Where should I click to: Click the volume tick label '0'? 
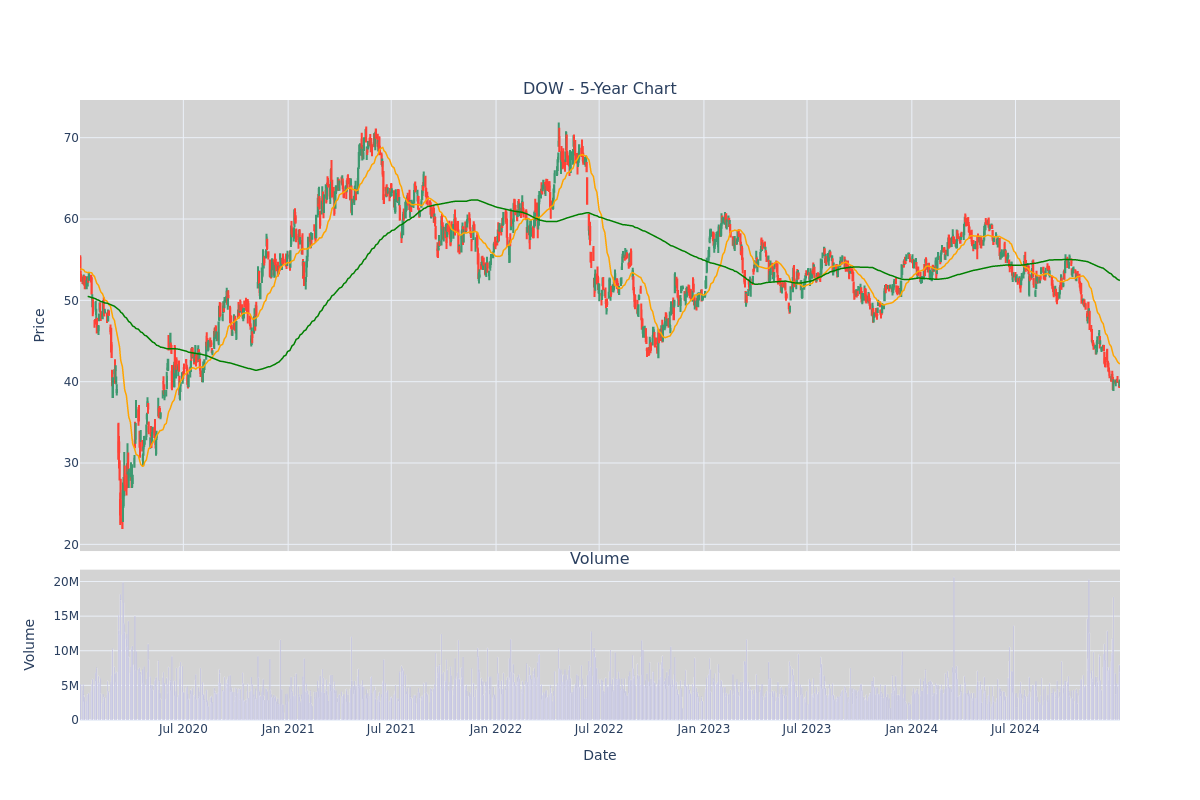[75, 720]
